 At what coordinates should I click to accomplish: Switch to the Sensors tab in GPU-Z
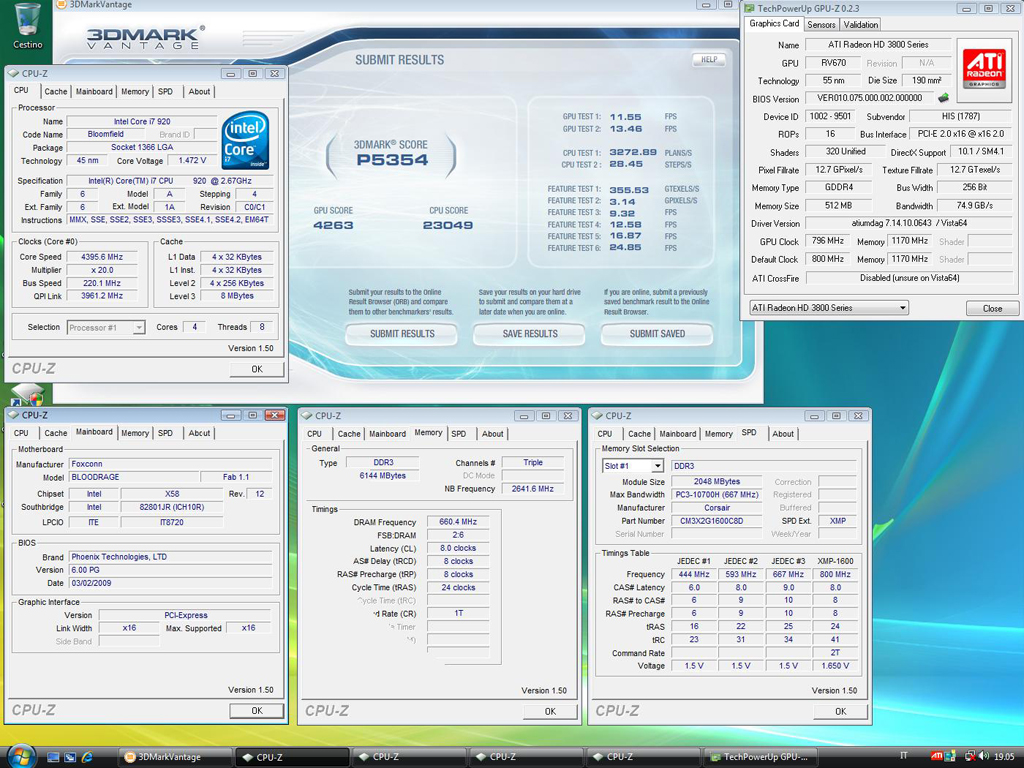pos(821,25)
